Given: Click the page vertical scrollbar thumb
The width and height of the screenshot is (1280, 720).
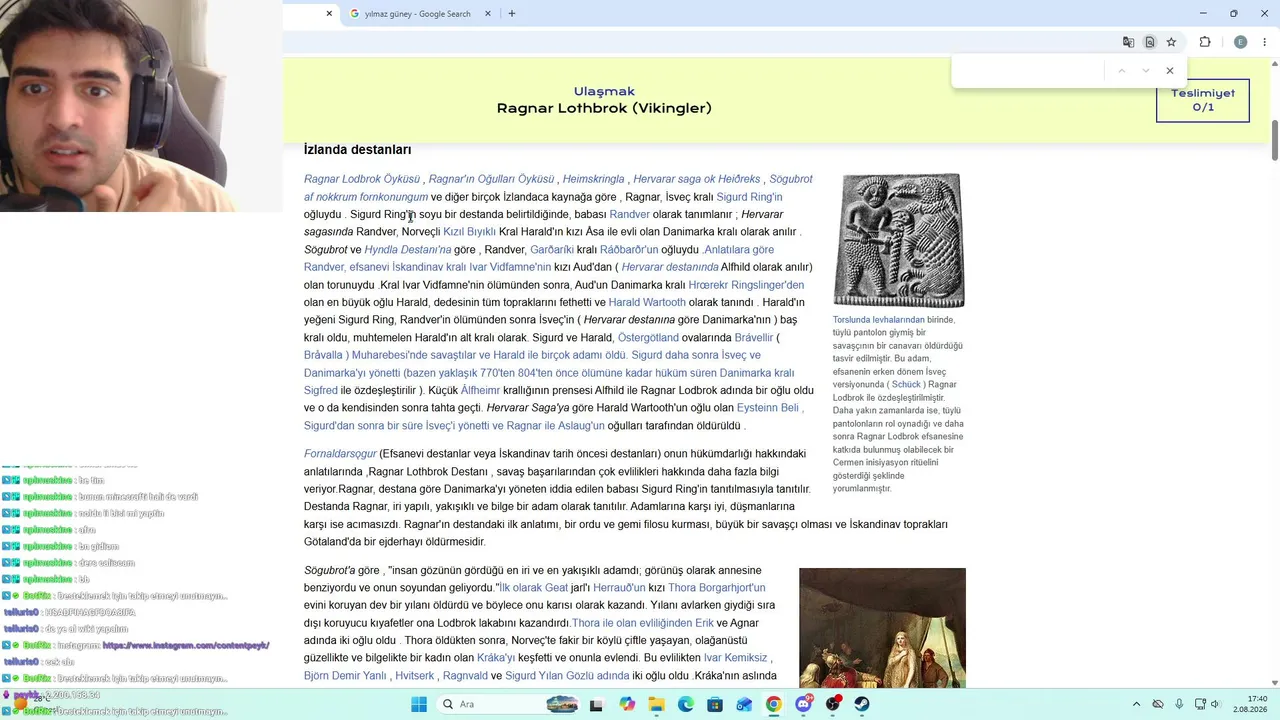Looking at the screenshot, I should 1275,140.
